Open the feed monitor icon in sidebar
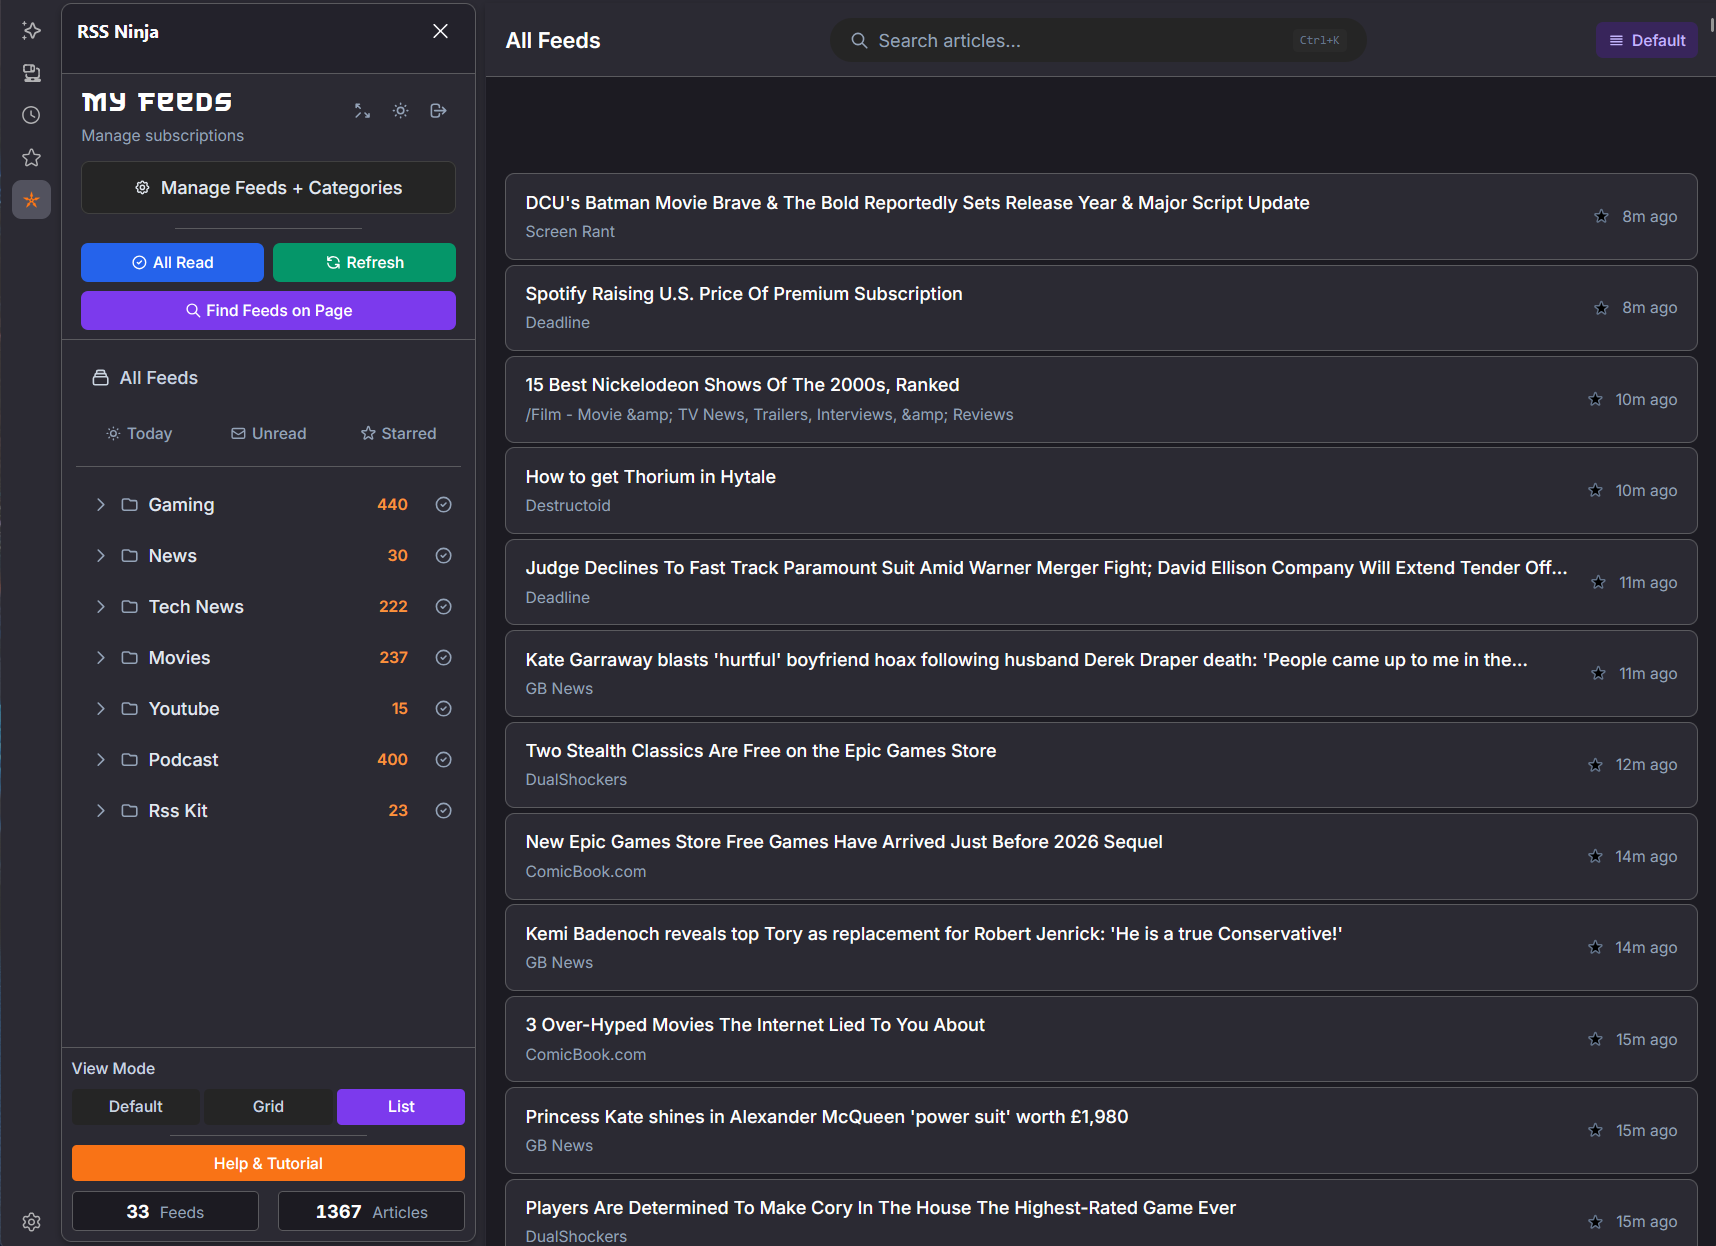Screen dimensions: 1716x1246 (31, 73)
